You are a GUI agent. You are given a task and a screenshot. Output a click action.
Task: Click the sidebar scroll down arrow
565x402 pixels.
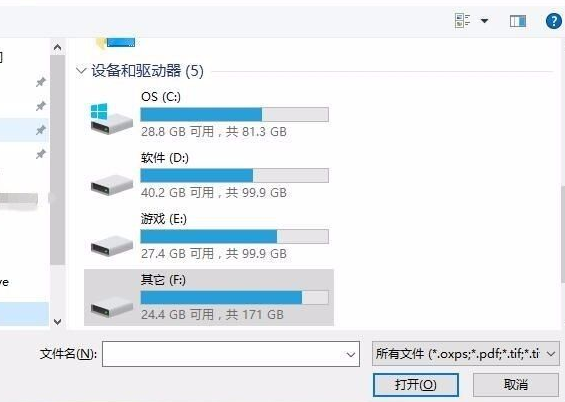pyautogui.click(x=57, y=322)
